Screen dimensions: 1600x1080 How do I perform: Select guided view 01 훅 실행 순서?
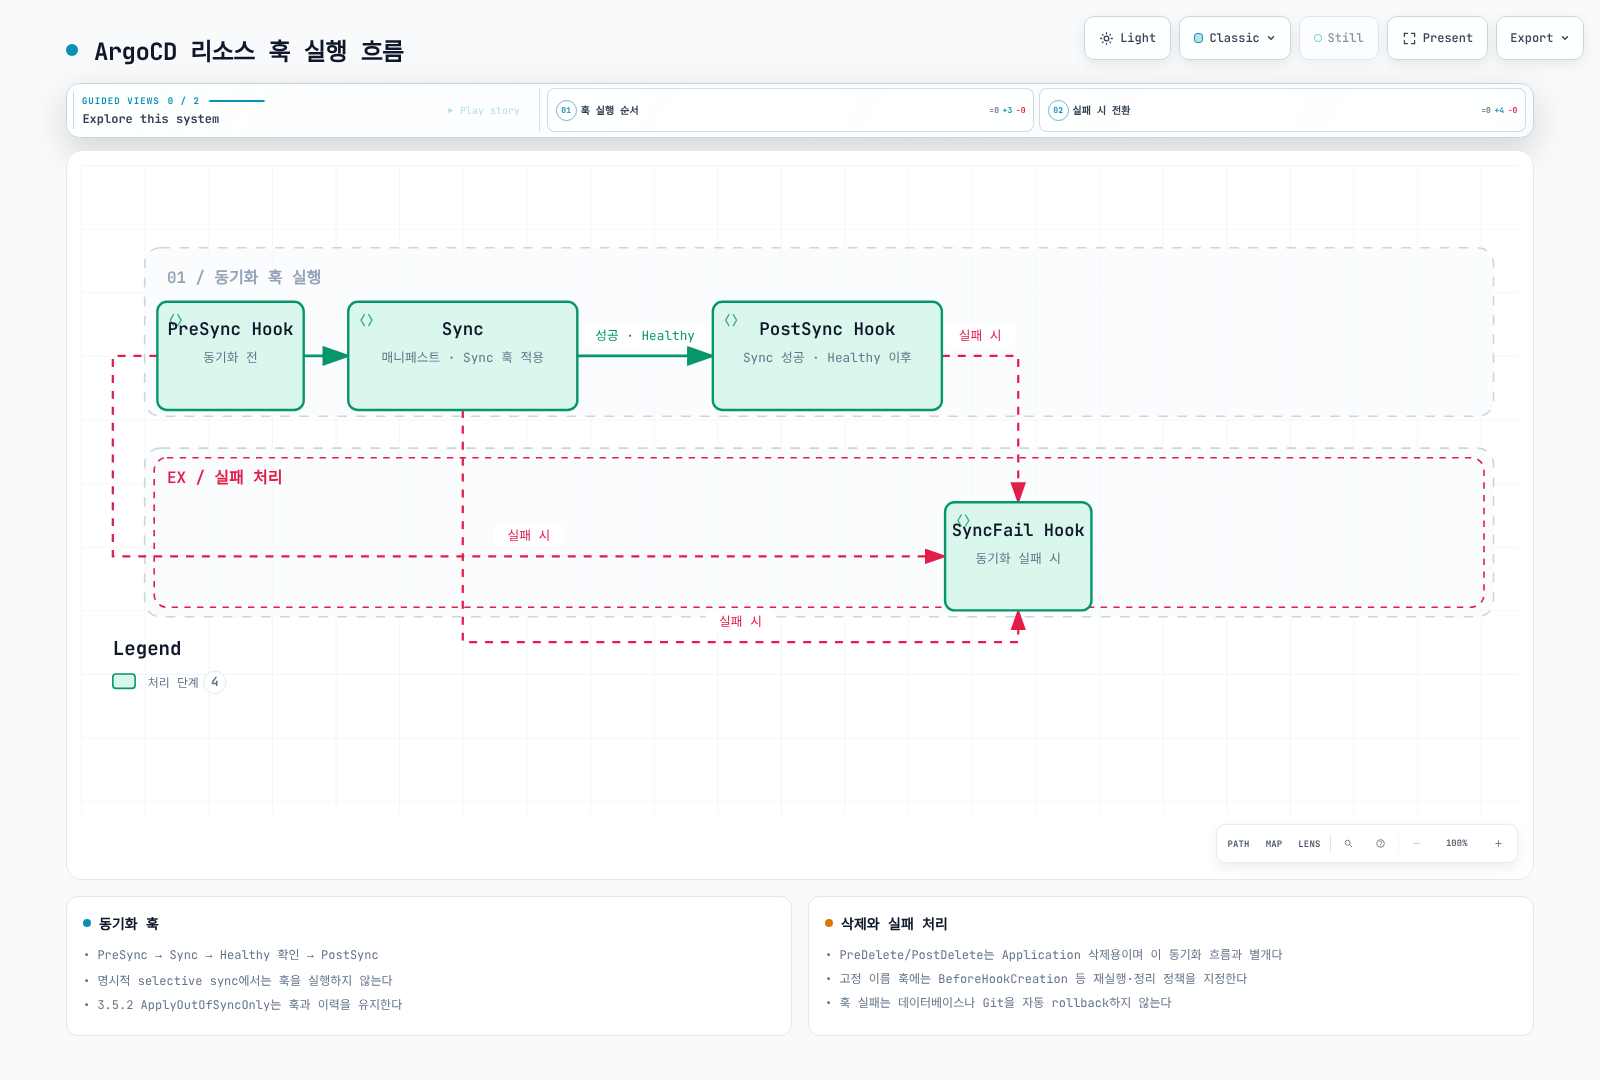pos(790,110)
